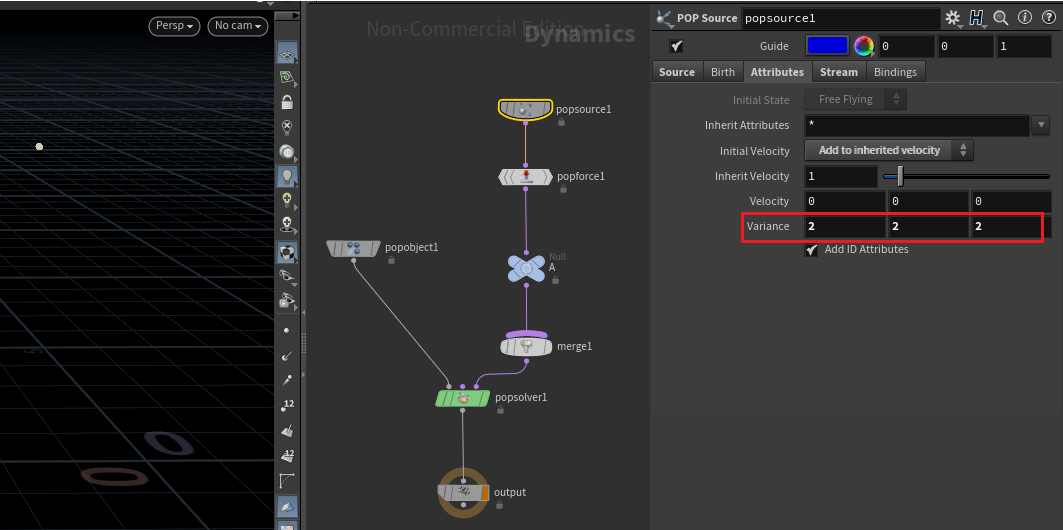This screenshot has height=530, width=1063.
Task: Toggle the green ortho grid display icon
Action: point(287,78)
